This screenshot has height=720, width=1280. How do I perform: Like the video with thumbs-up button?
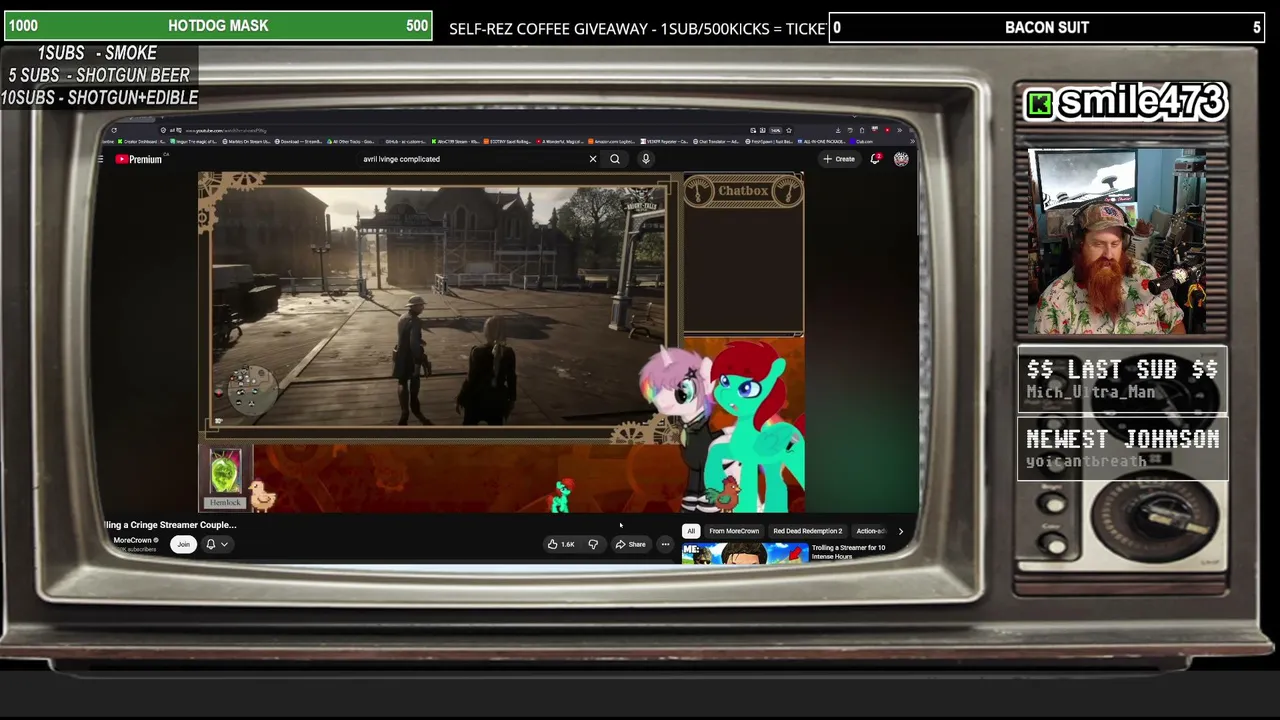pos(561,544)
